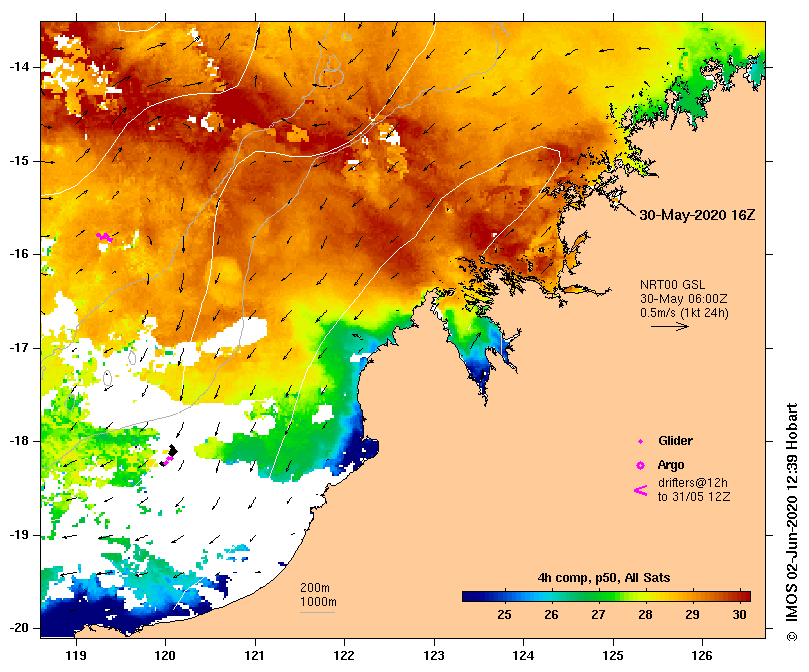Click the magenta drifters arrowhead legend icon
Image resolution: width=809 pixels, height=672 pixels.
pyautogui.click(x=640, y=490)
